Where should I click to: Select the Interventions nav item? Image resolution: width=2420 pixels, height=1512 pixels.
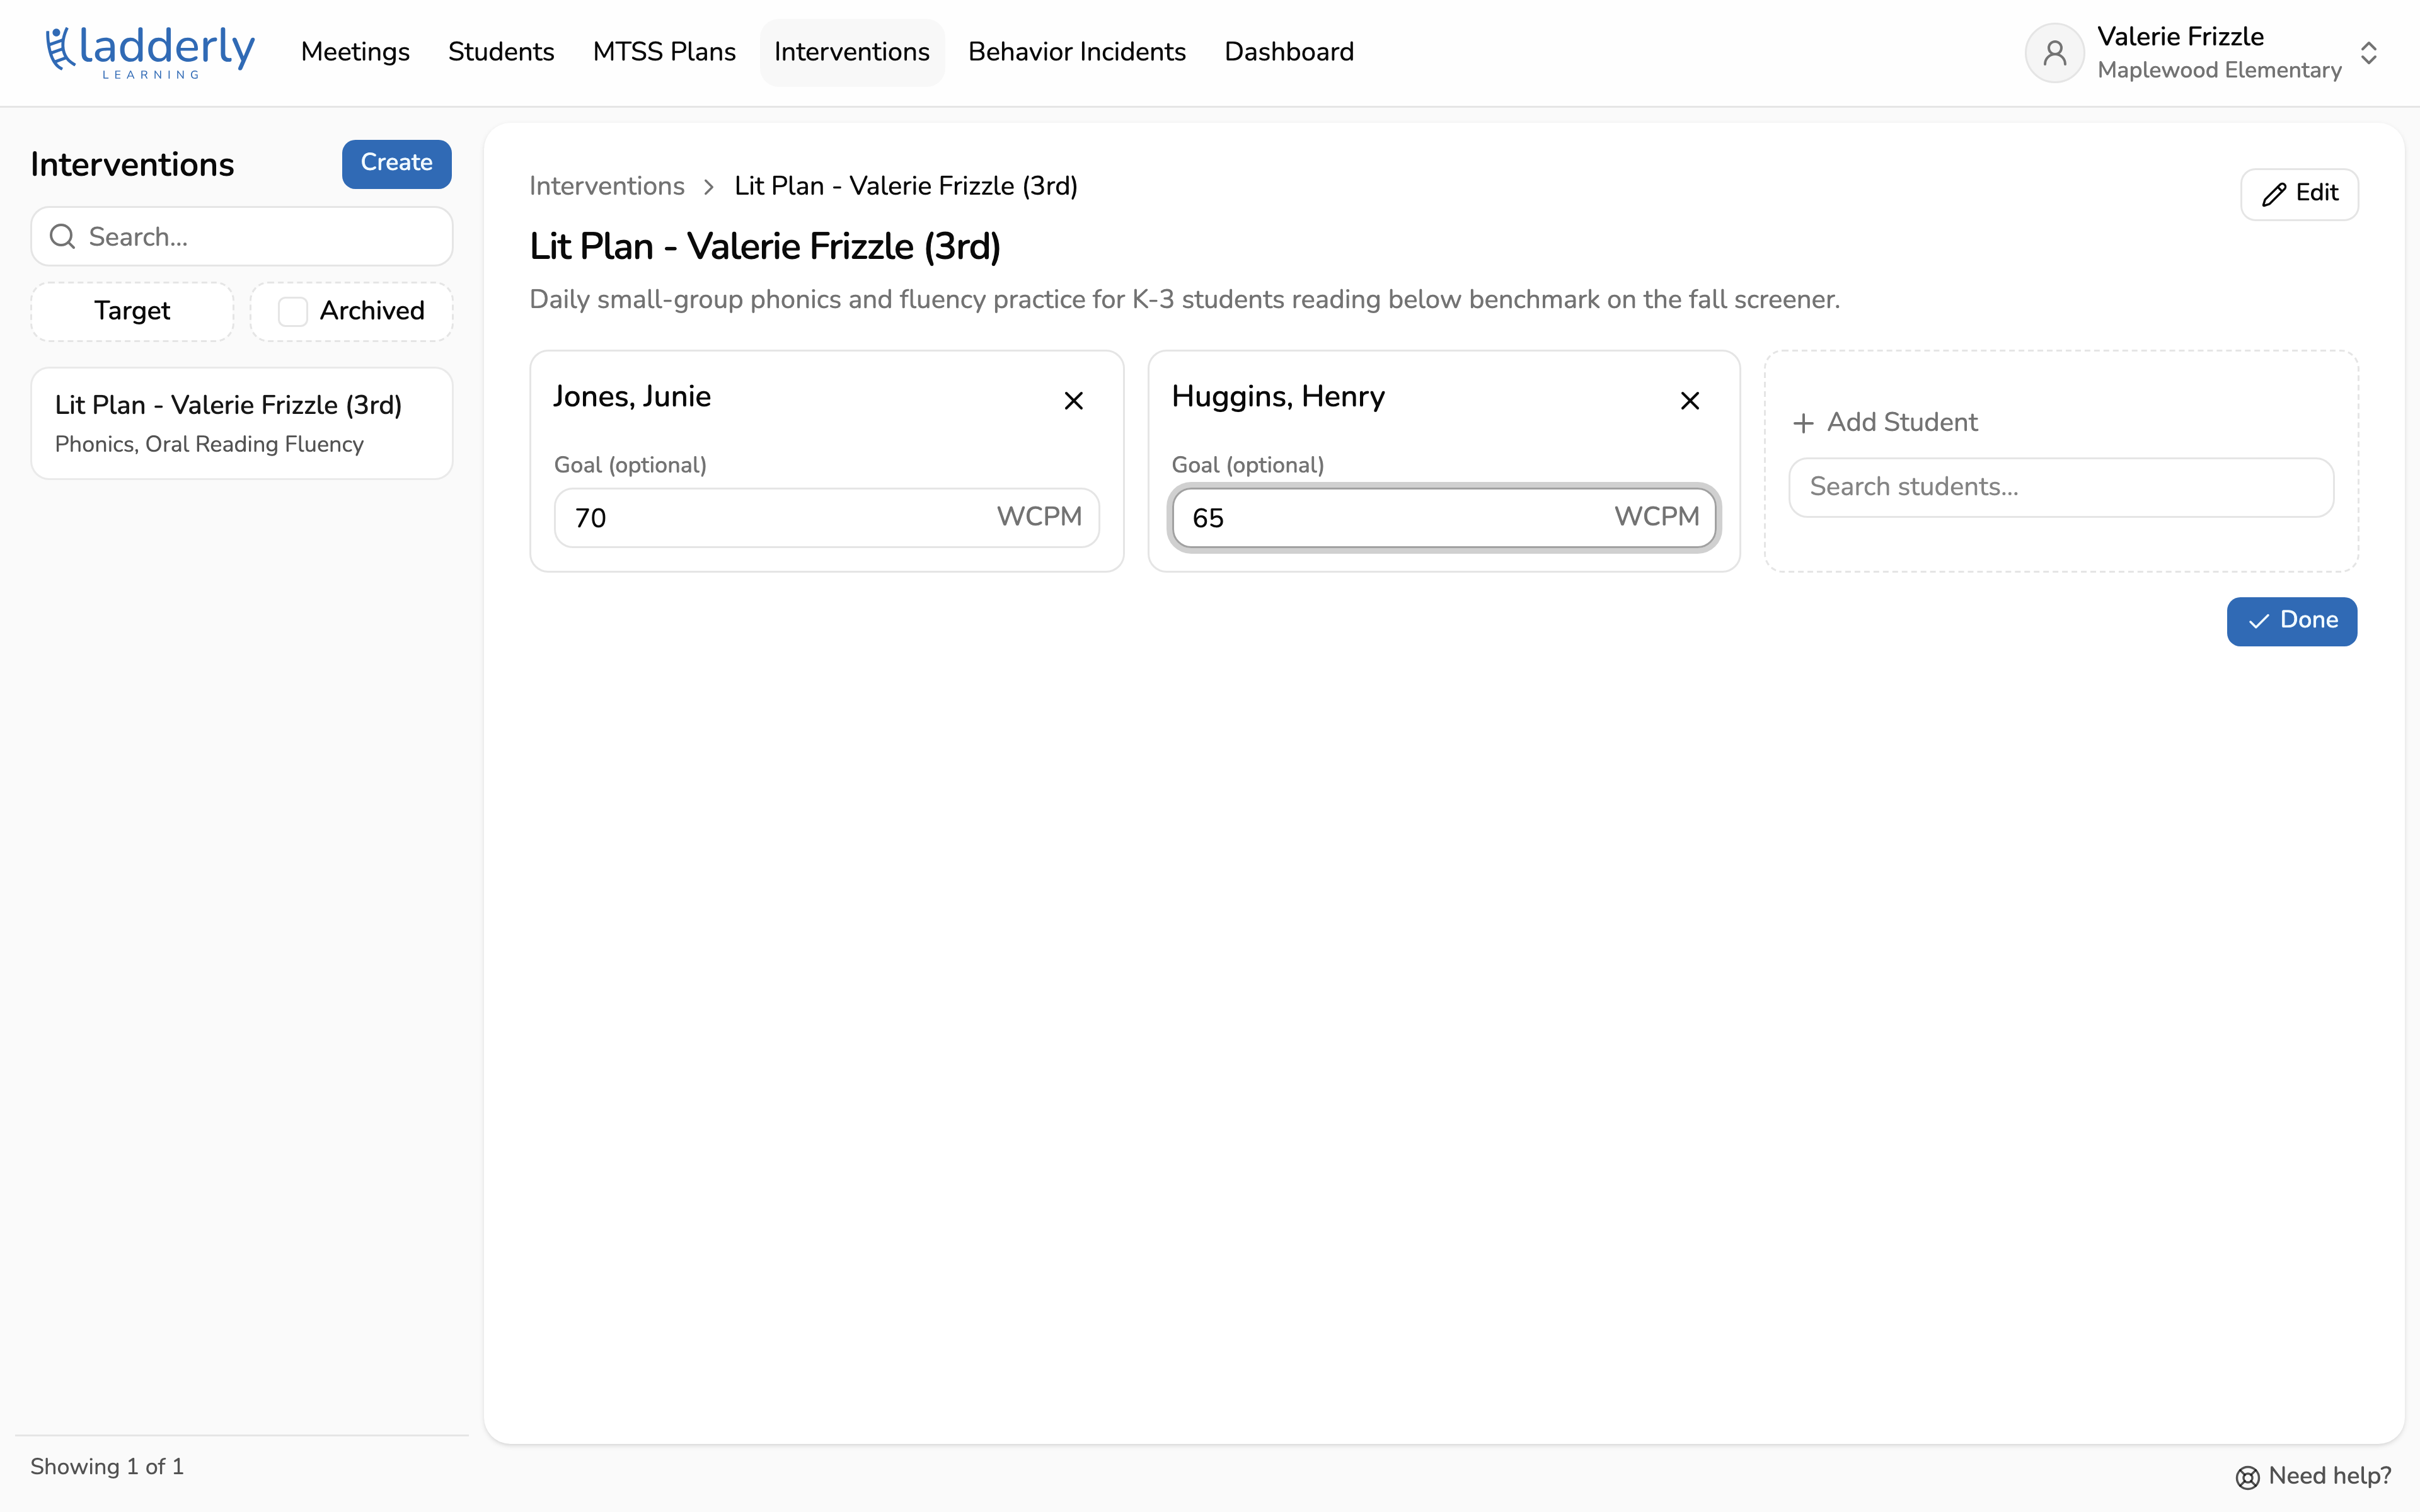pos(852,52)
